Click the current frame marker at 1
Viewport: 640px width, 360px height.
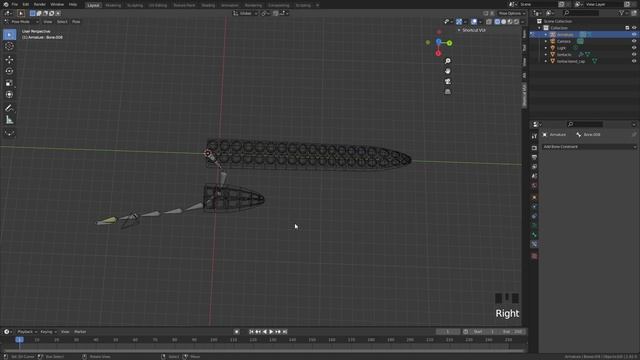(19, 340)
